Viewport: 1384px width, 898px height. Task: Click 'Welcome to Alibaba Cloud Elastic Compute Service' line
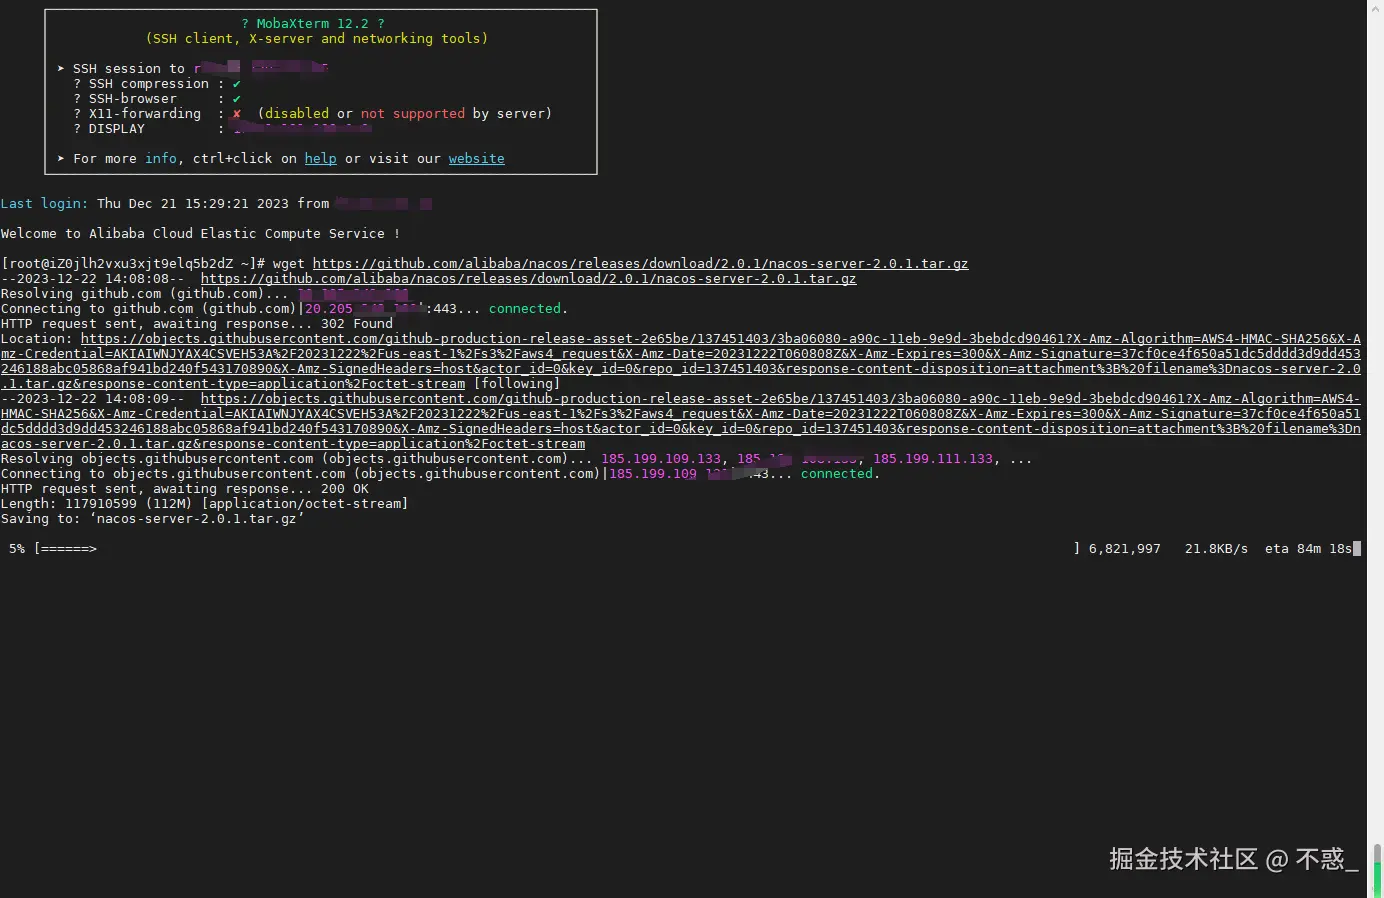pos(200,233)
